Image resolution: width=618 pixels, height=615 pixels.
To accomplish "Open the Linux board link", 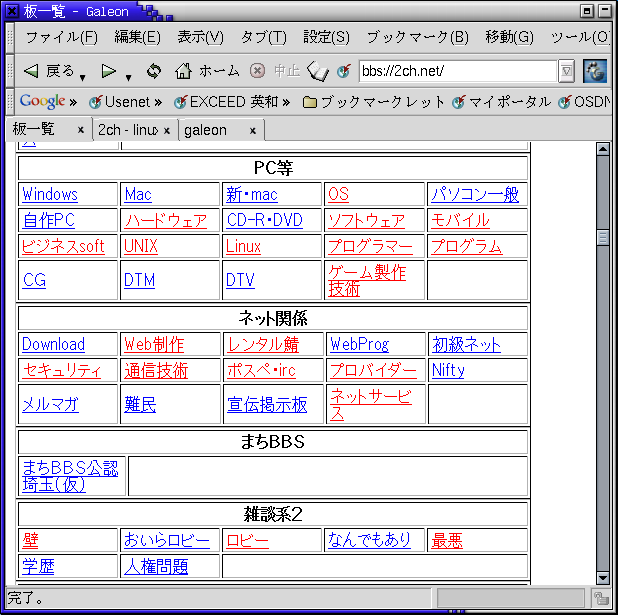I will [243, 246].
